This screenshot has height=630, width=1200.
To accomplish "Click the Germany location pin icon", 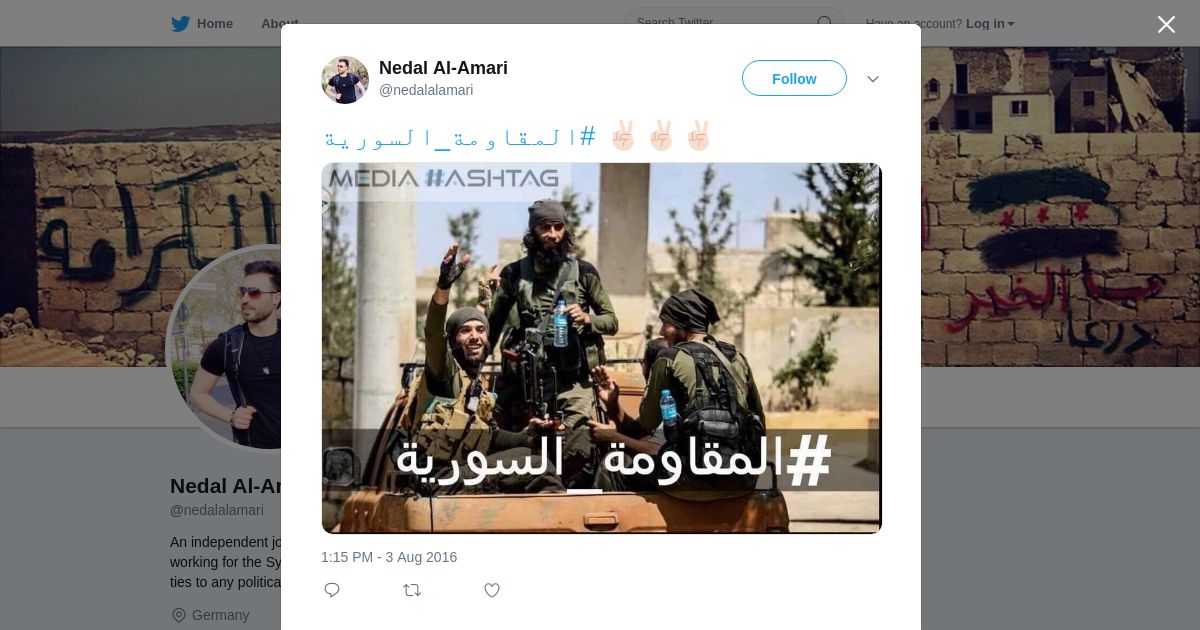I will click(x=179, y=615).
